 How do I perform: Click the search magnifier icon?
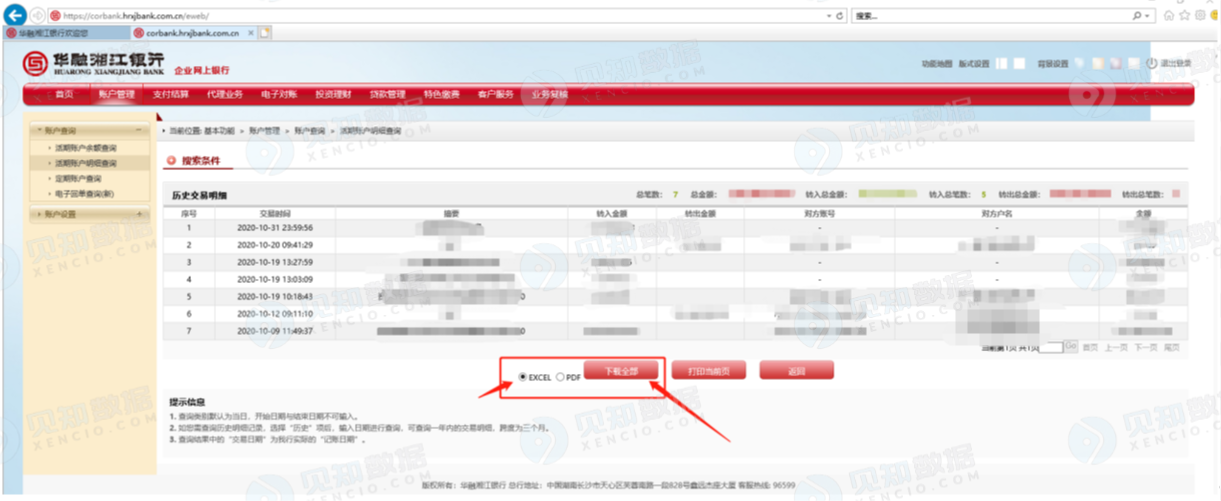point(1136,16)
